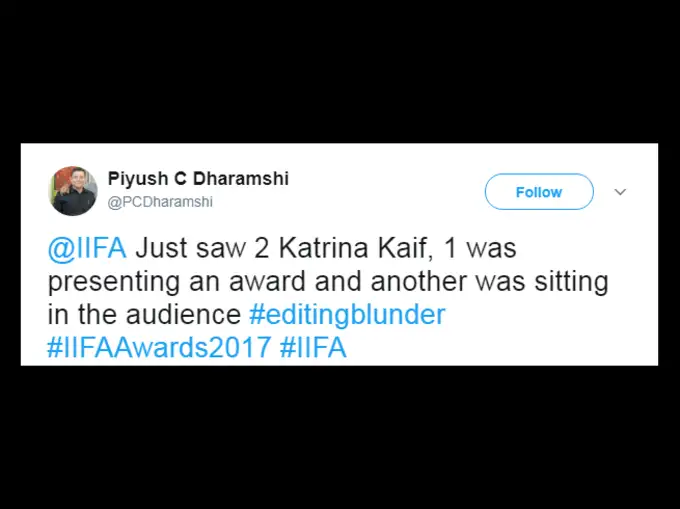This screenshot has width=680, height=509.
Task: Click the word "sitting" in the tweet
Action: click(570, 282)
